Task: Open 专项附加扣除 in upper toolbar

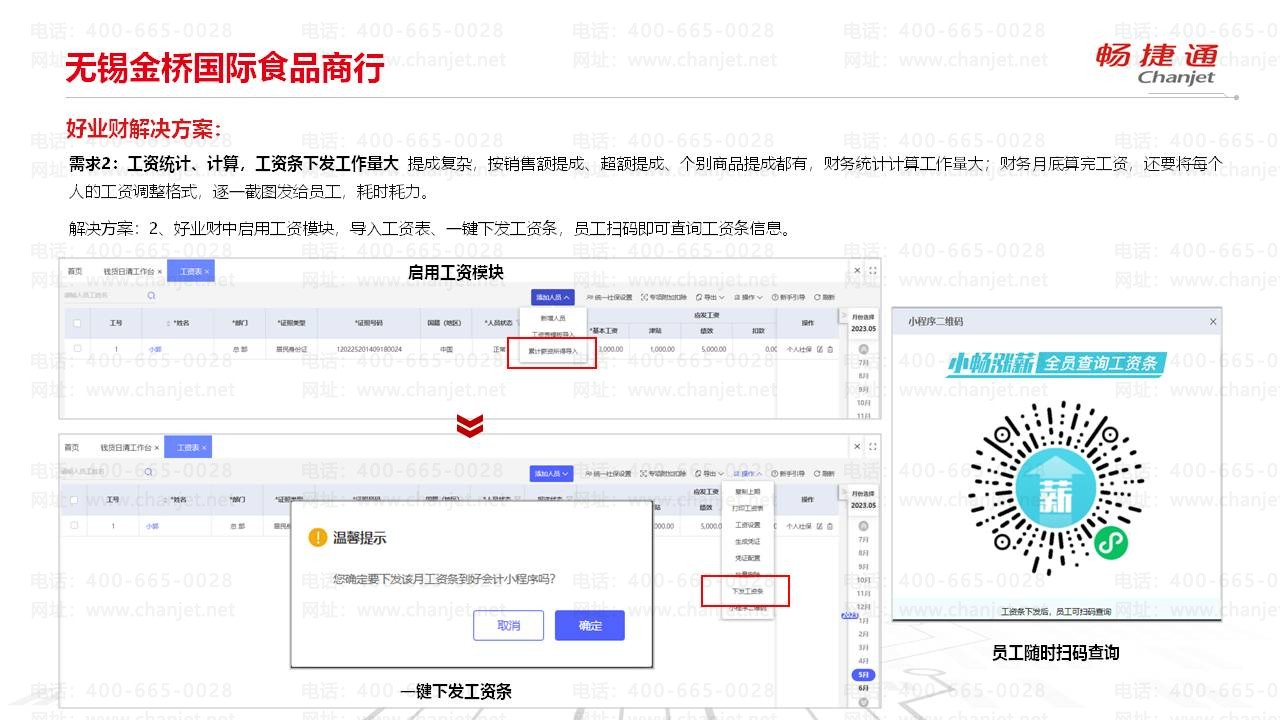Action: pos(664,297)
